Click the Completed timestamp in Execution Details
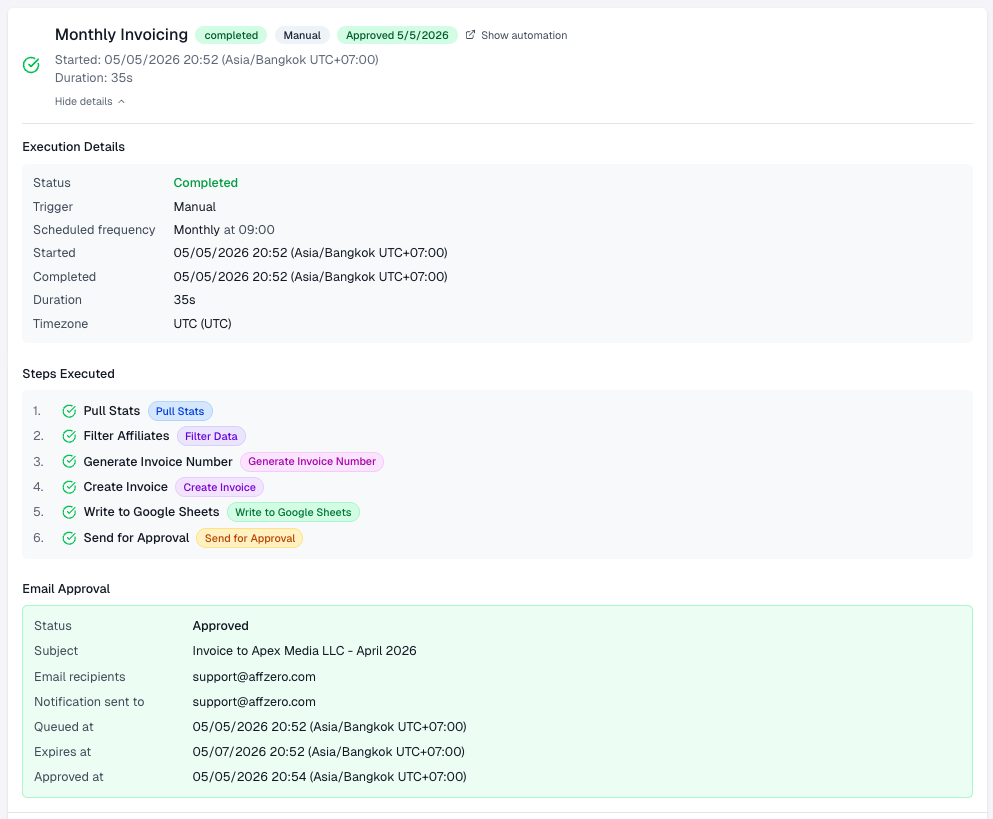993x819 pixels. 310,277
